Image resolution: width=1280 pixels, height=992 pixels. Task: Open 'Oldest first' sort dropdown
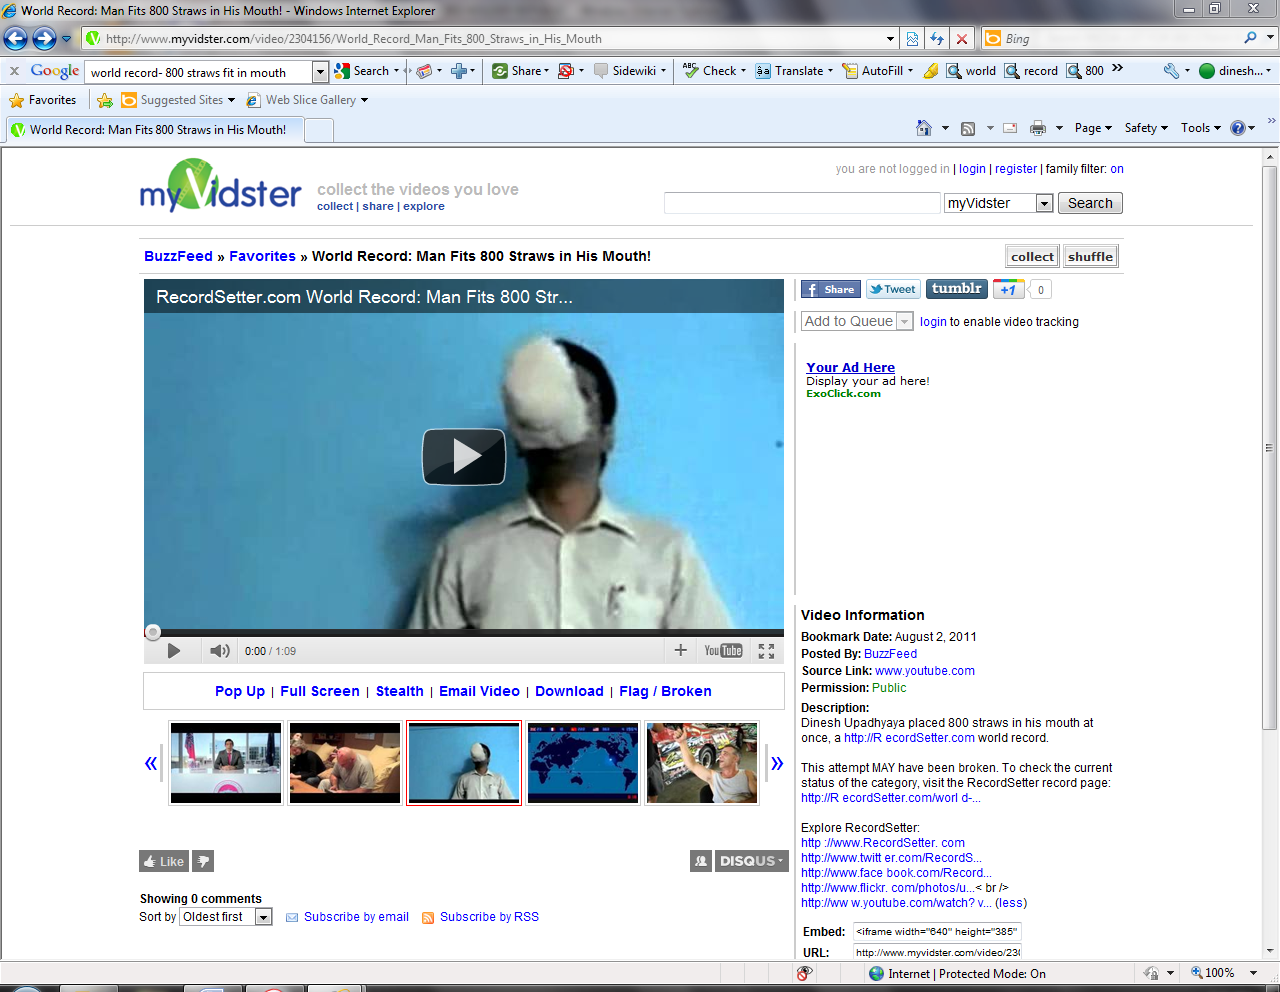[x=226, y=917]
